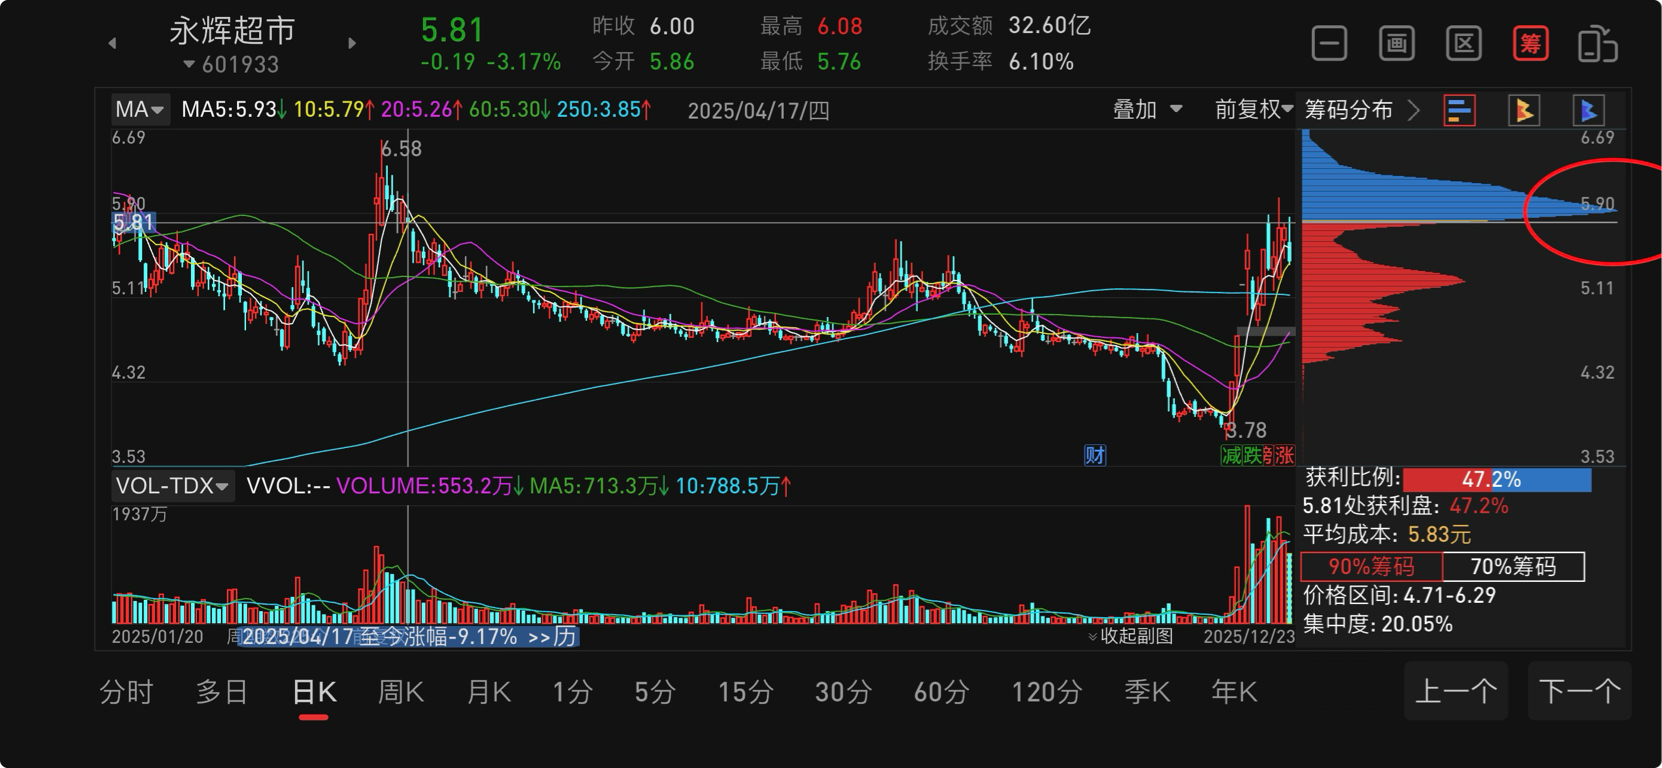Image resolution: width=1662 pixels, height=768 pixels.
Task: Click the red 涨 marker on chart
Action: click(x=1284, y=456)
